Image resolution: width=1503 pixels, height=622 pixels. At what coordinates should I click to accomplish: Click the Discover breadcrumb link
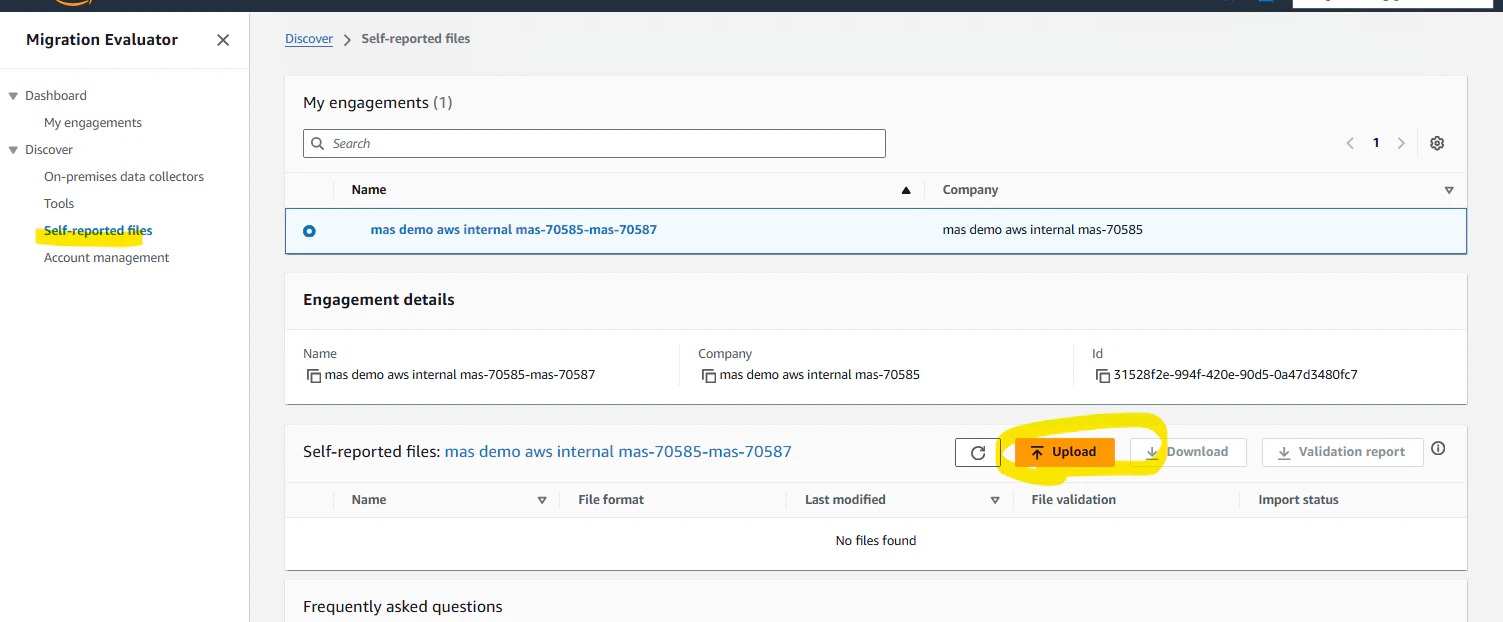point(309,39)
